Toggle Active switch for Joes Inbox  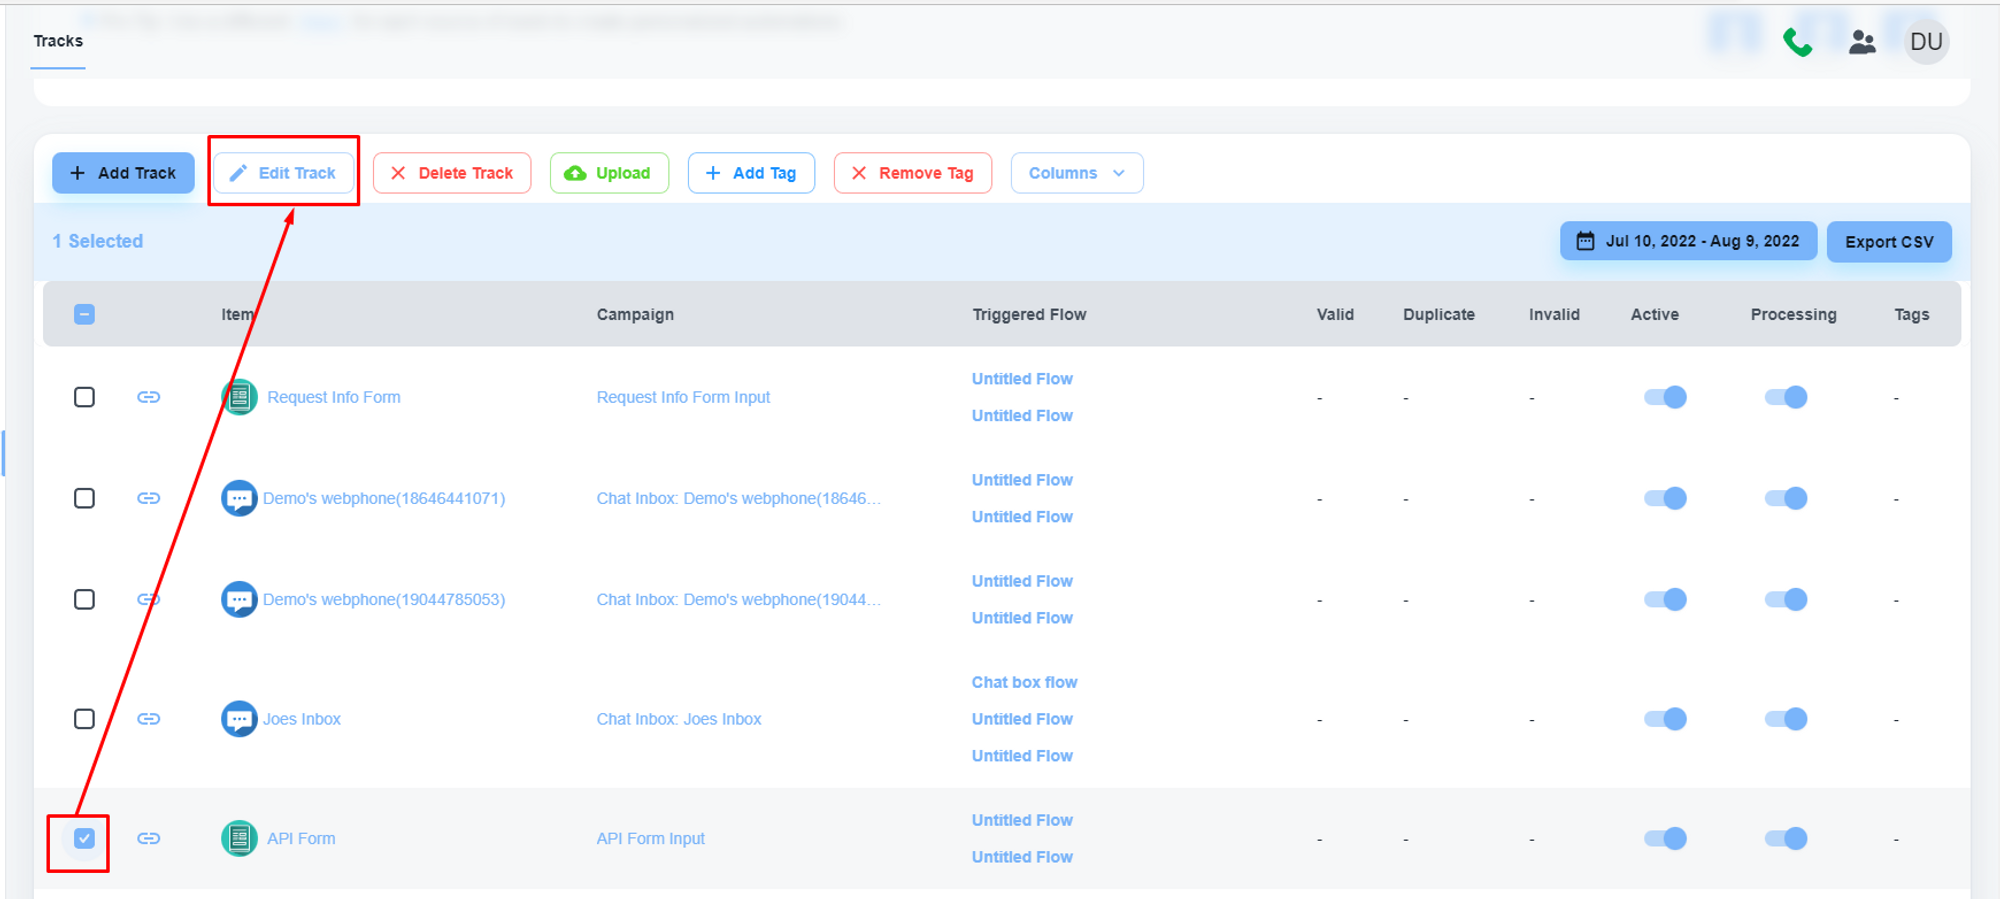(1665, 719)
